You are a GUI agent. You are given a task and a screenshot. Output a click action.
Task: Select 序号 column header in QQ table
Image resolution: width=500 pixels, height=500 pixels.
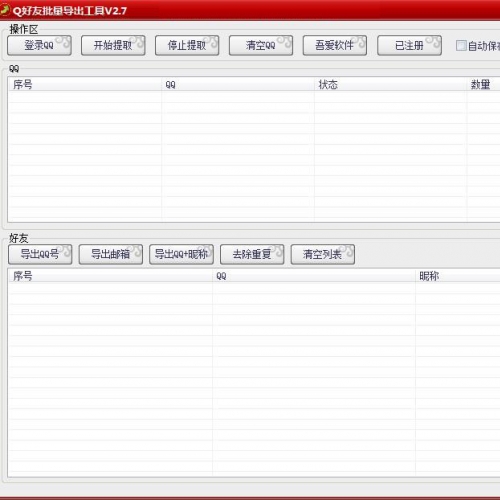tap(85, 84)
